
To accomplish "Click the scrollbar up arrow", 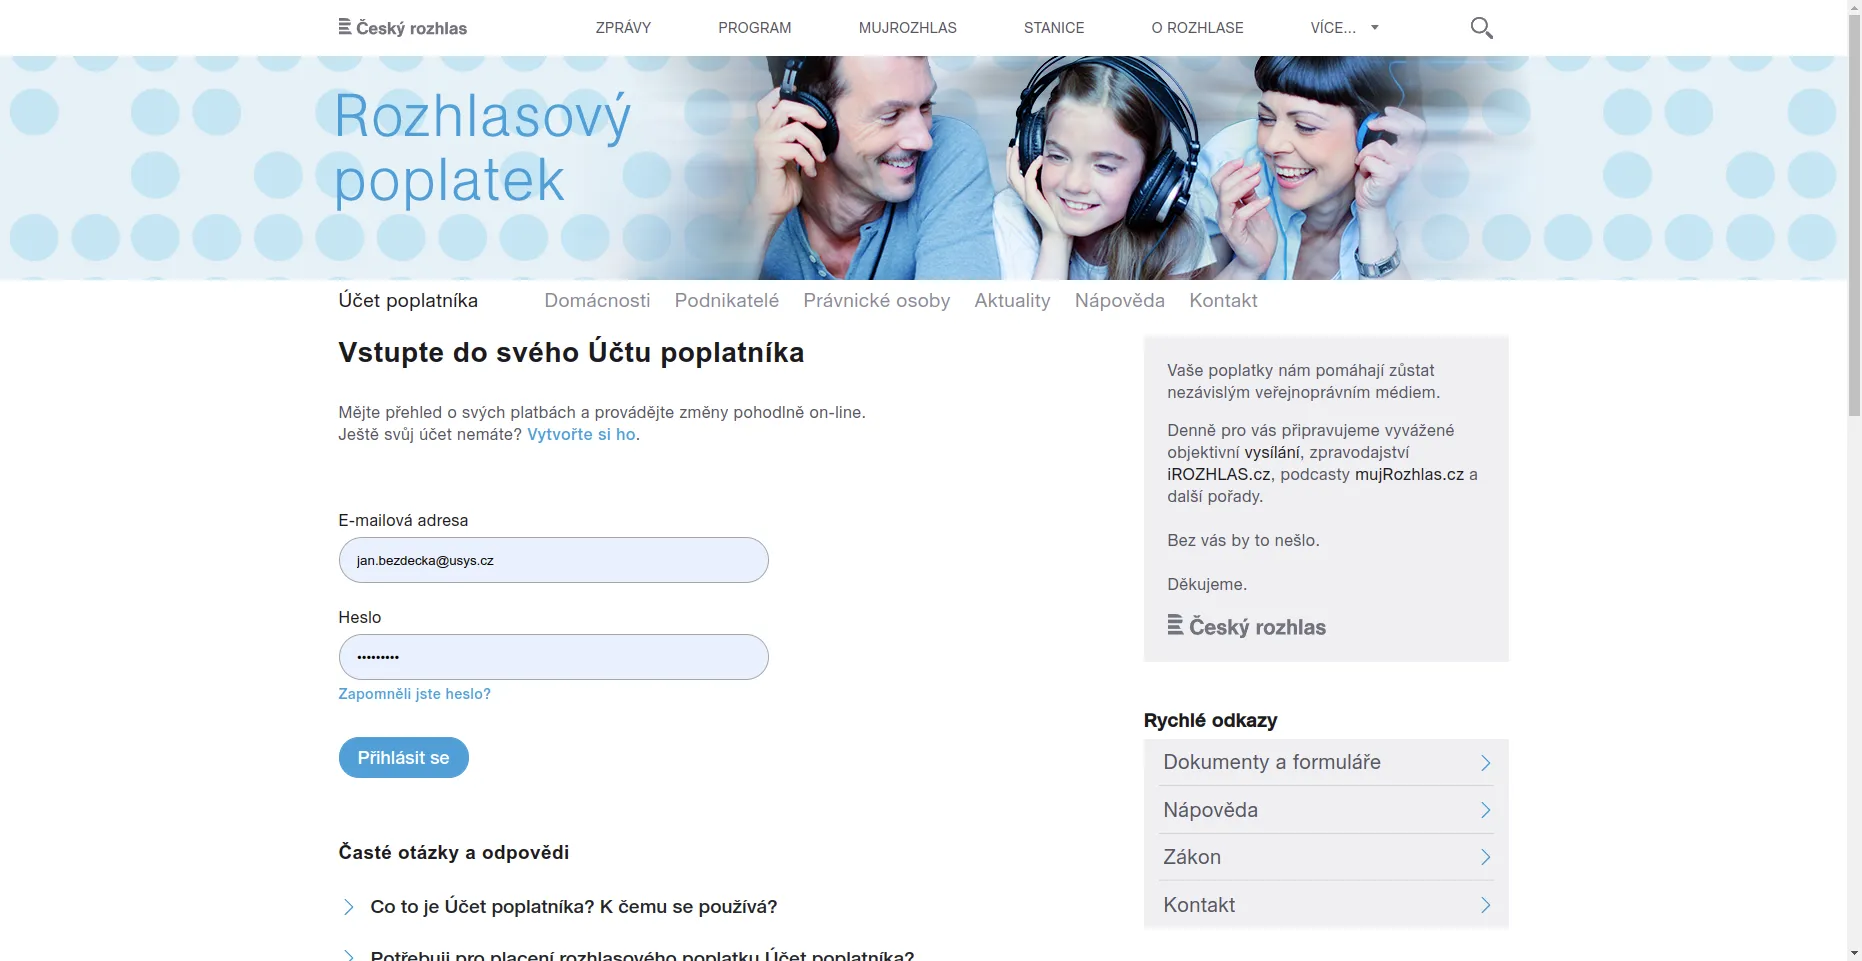I will 1854,6.
